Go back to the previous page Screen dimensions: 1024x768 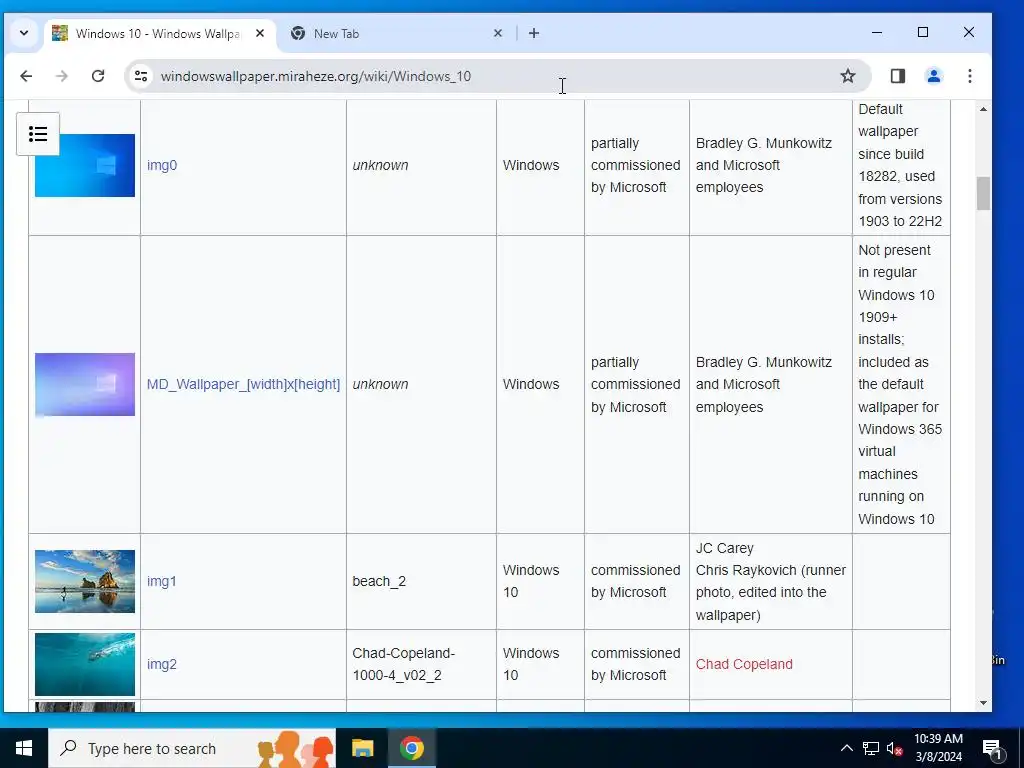click(x=26, y=76)
